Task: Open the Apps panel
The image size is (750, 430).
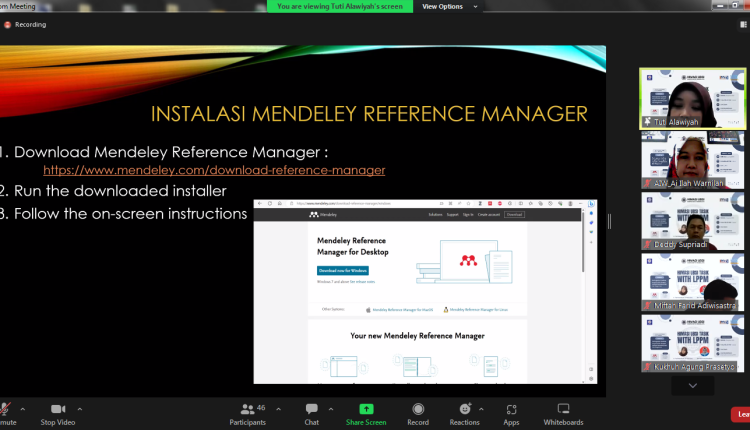Action: pos(511,414)
